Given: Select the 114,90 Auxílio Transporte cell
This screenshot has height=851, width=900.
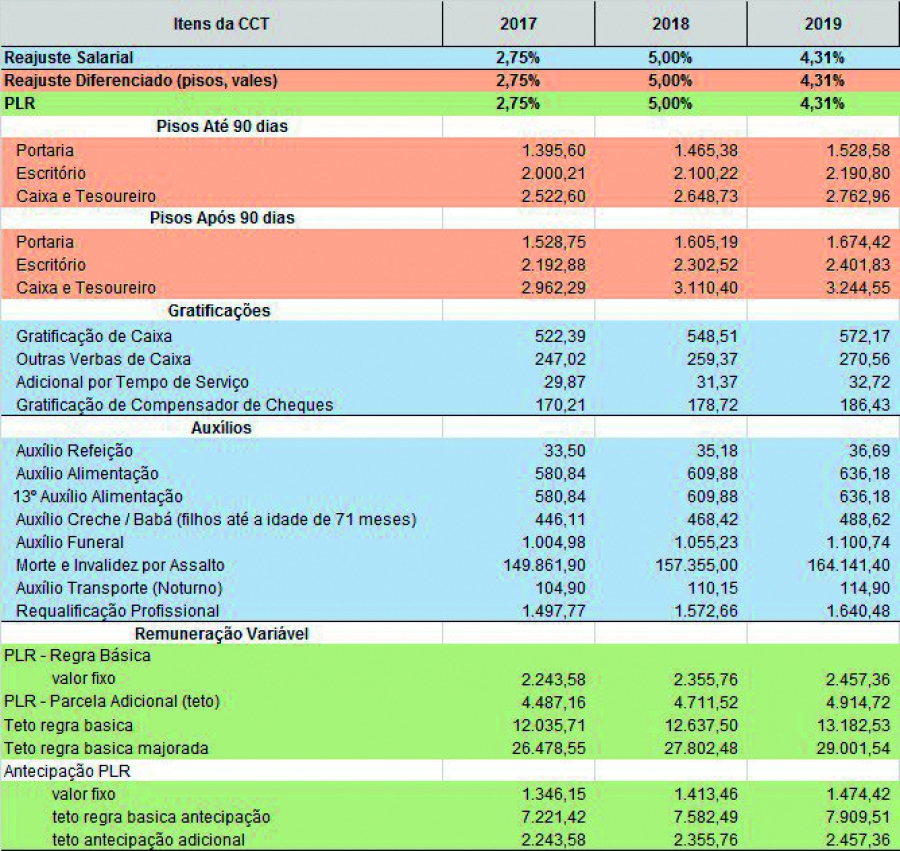Looking at the screenshot, I should pyautogui.click(x=865, y=589).
